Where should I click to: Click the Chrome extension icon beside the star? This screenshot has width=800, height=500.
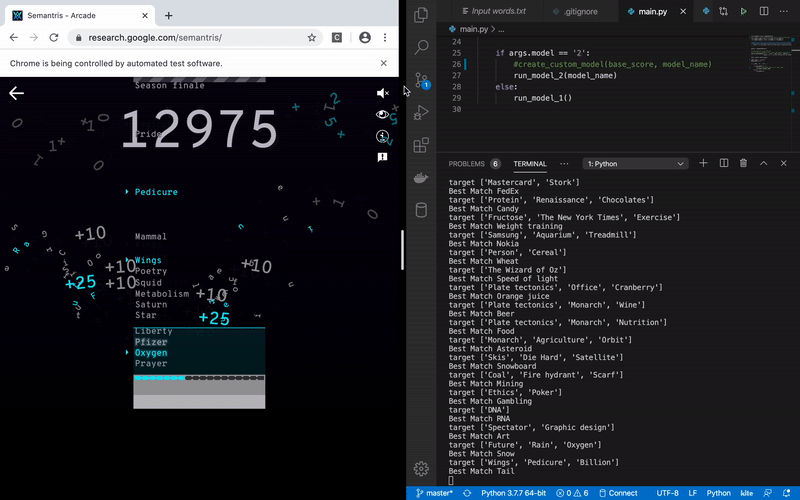(337, 37)
